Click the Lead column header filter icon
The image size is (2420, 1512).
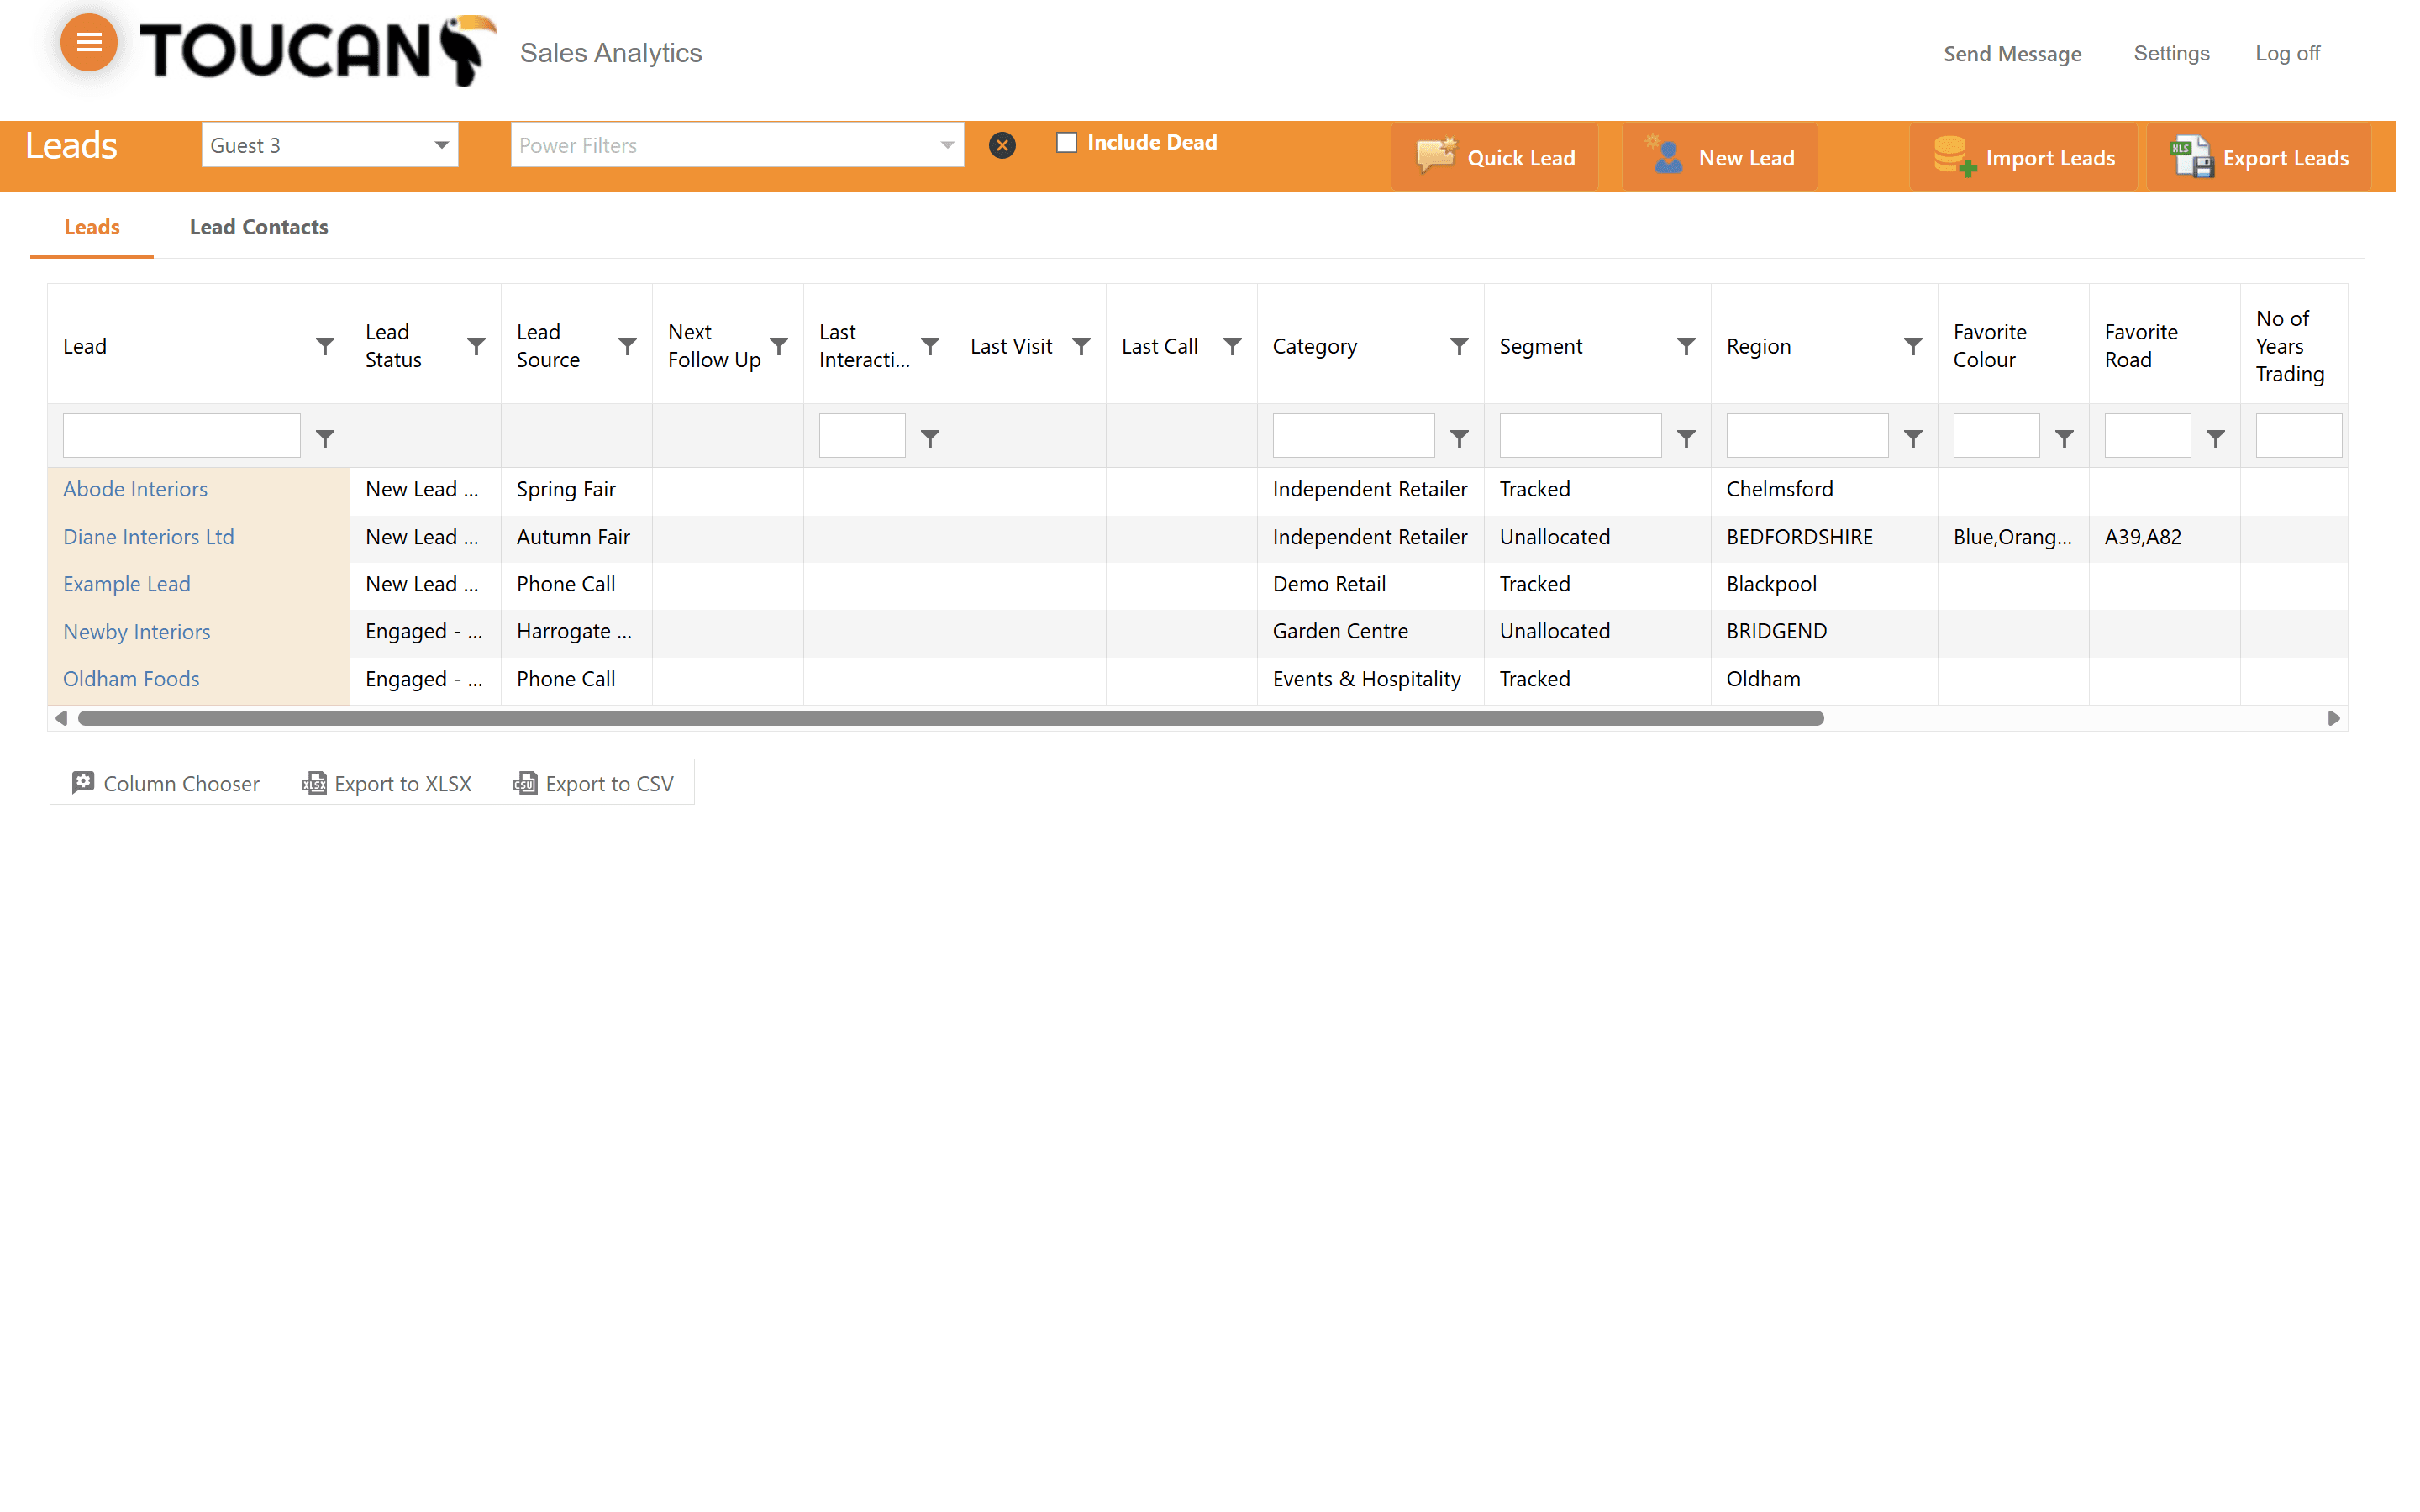pyautogui.click(x=325, y=346)
